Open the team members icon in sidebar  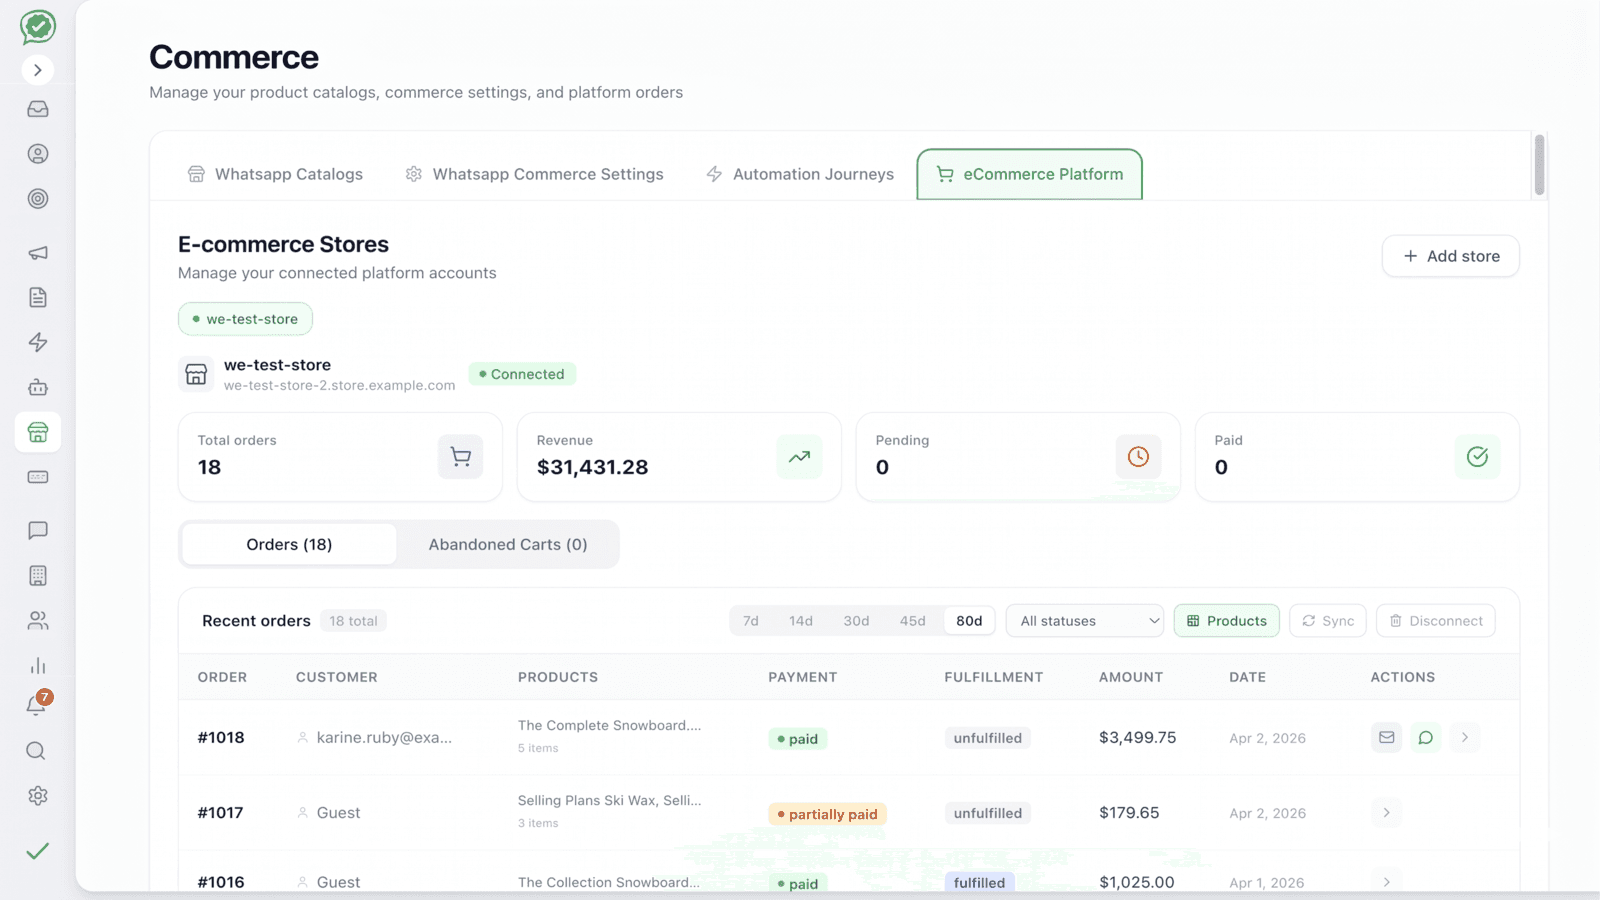(38, 621)
